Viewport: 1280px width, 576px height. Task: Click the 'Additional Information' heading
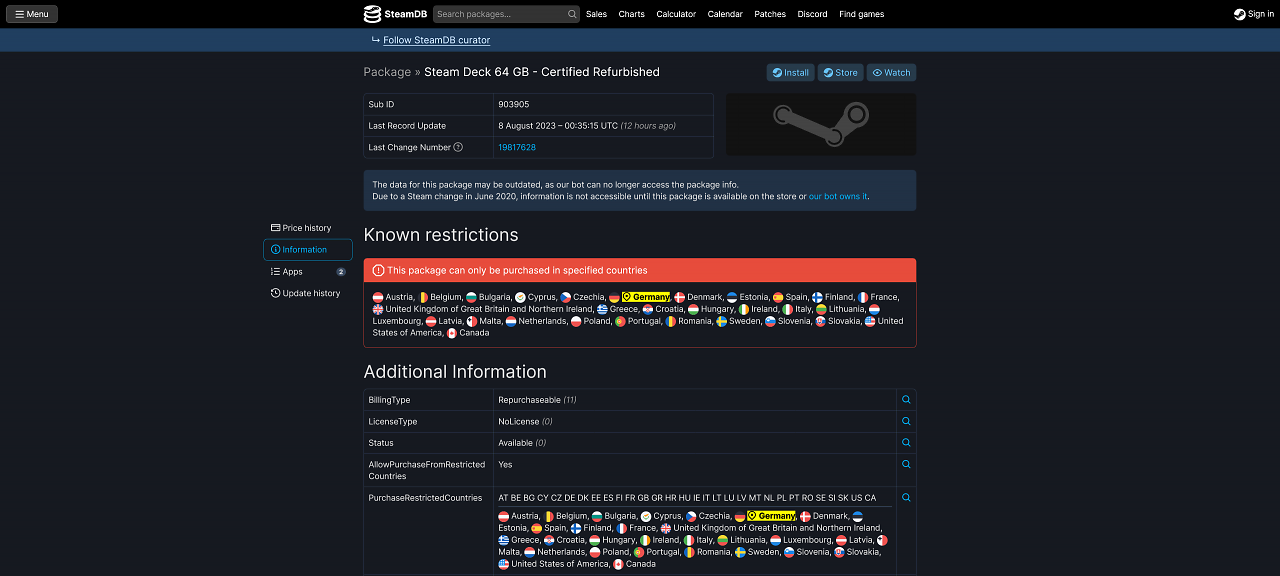455,372
